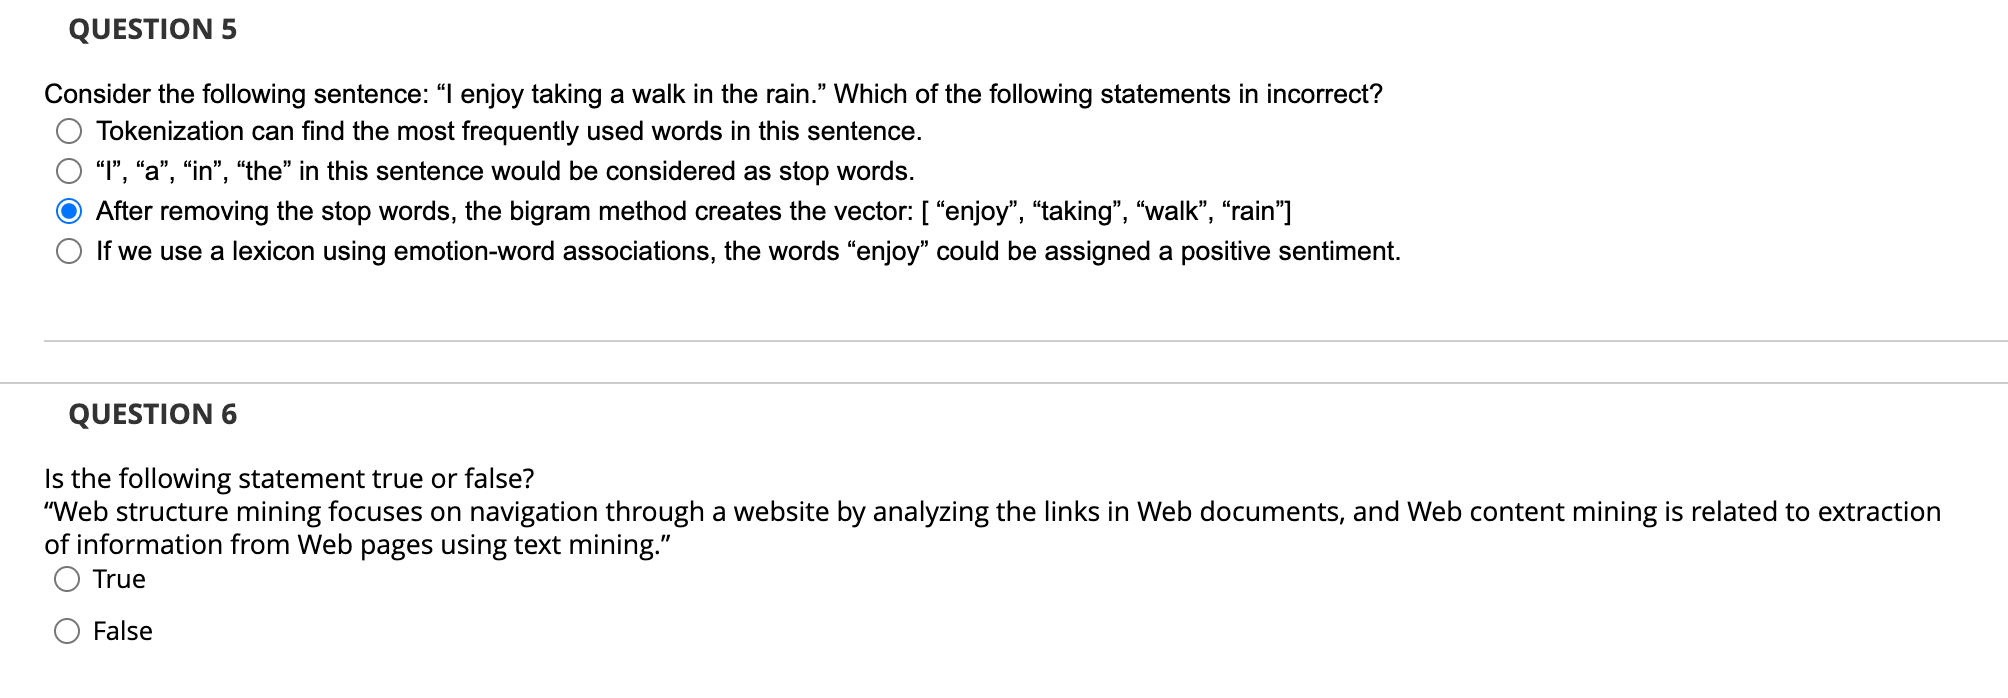Select the lexicon emotion-word answer option

click(69, 250)
